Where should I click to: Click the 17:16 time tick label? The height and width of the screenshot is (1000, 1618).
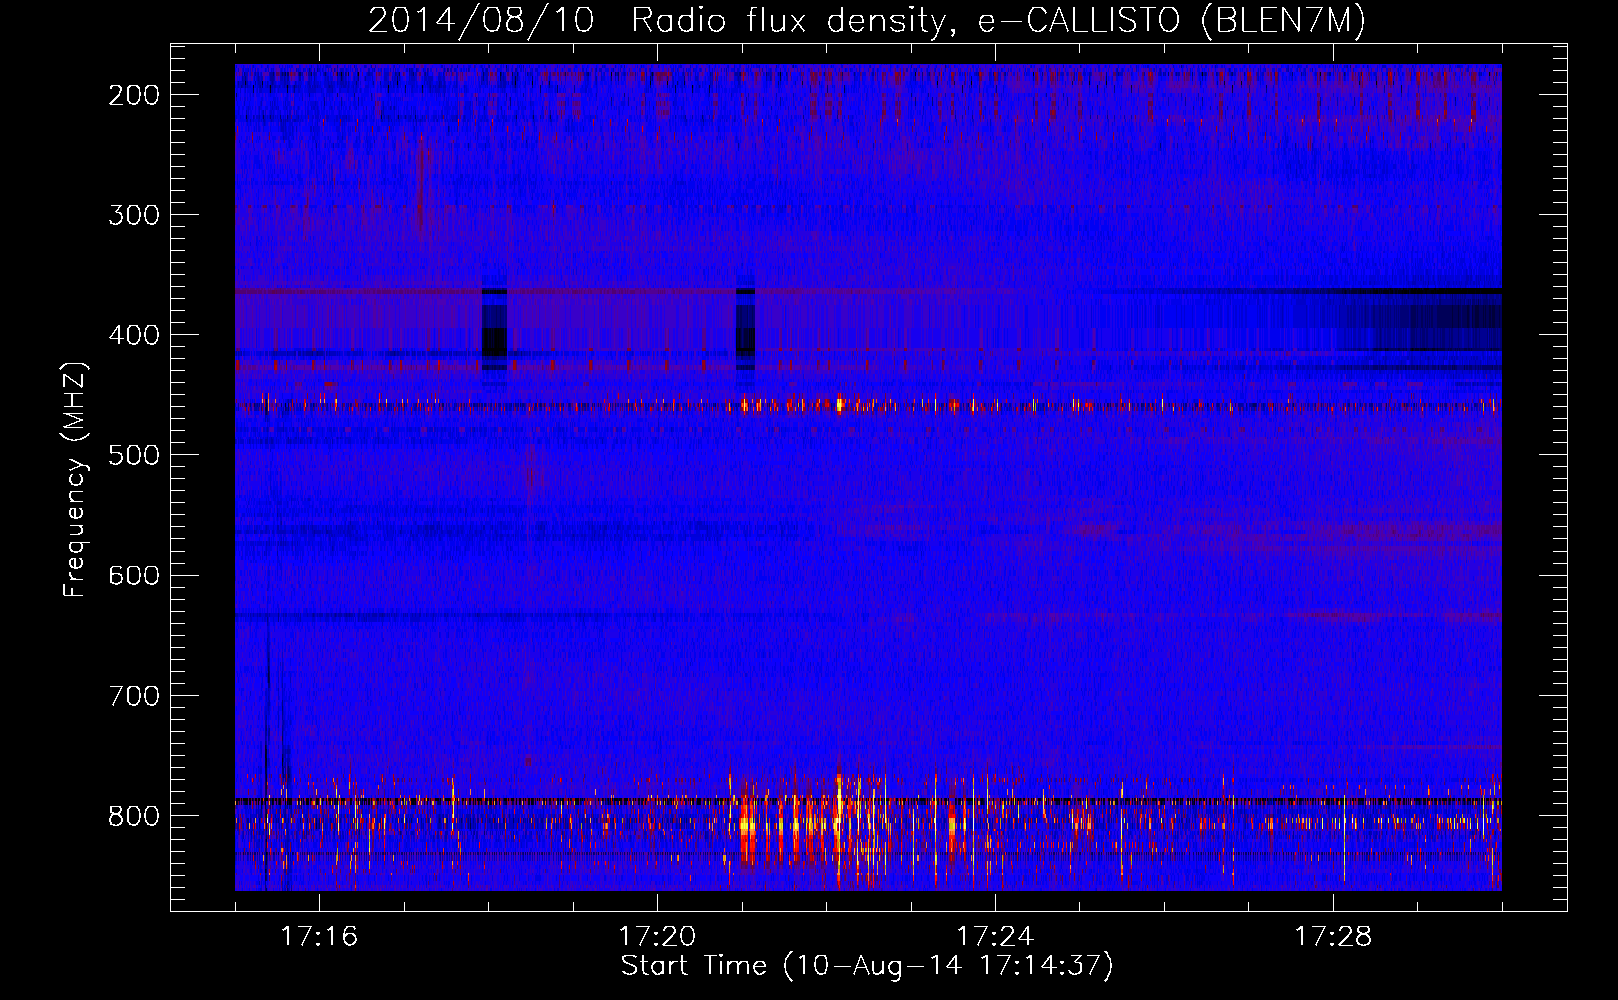click(x=319, y=936)
